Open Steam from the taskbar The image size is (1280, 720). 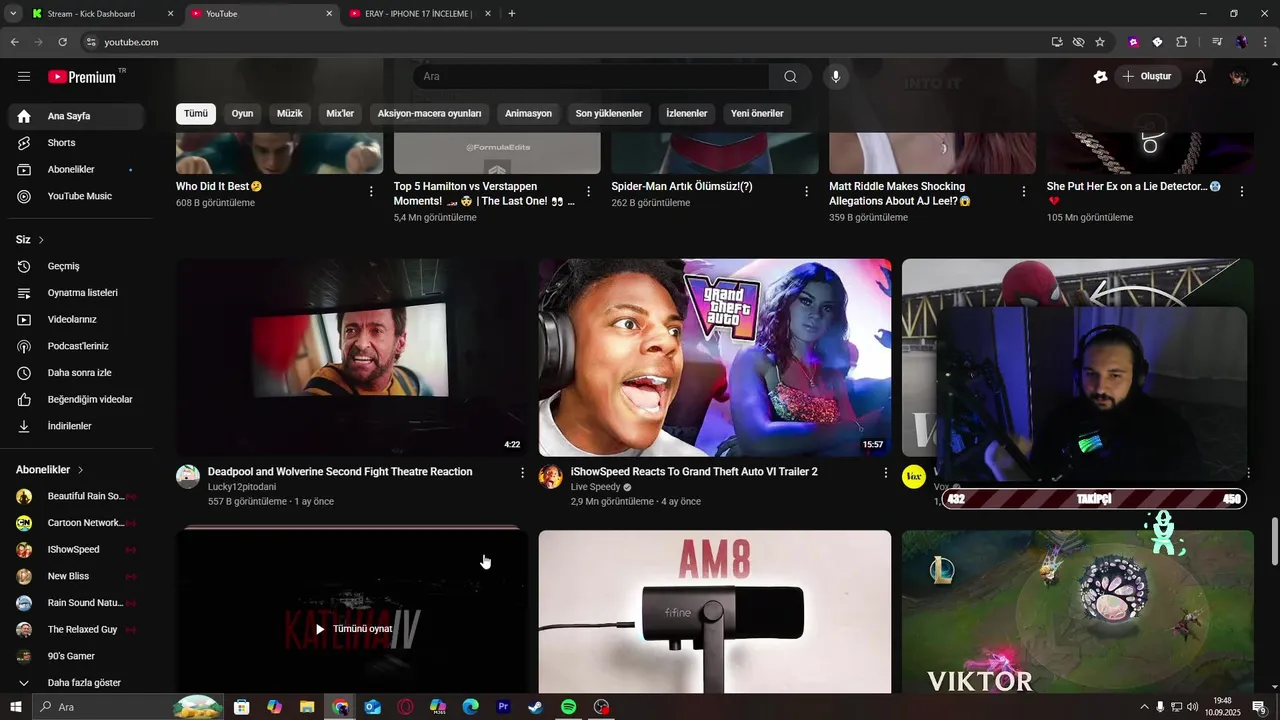(536, 707)
